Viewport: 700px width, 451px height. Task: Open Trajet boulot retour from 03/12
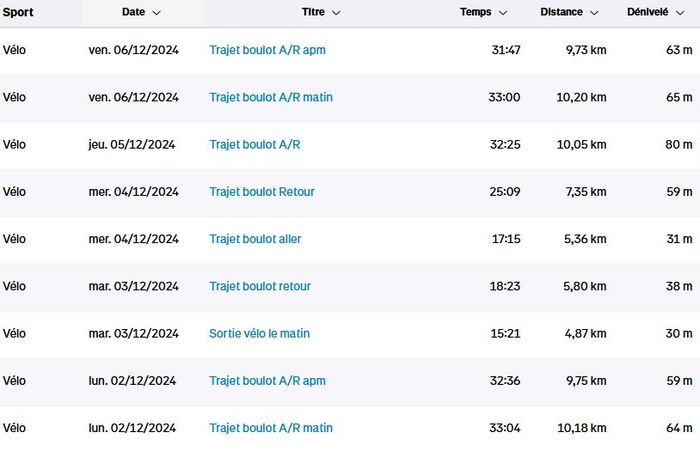[260, 286]
